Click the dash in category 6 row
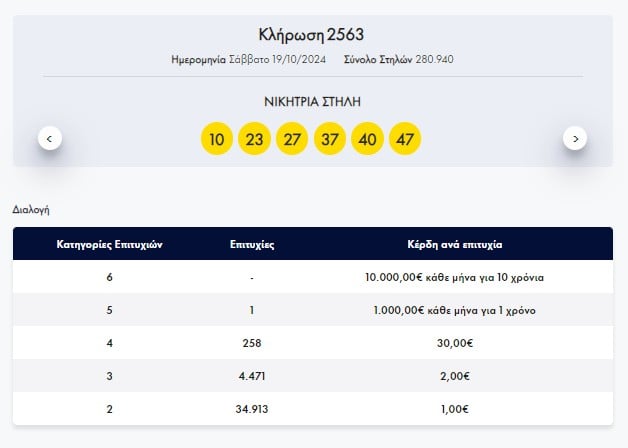Viewport: 628px width, 448px height. pos(252,277)
